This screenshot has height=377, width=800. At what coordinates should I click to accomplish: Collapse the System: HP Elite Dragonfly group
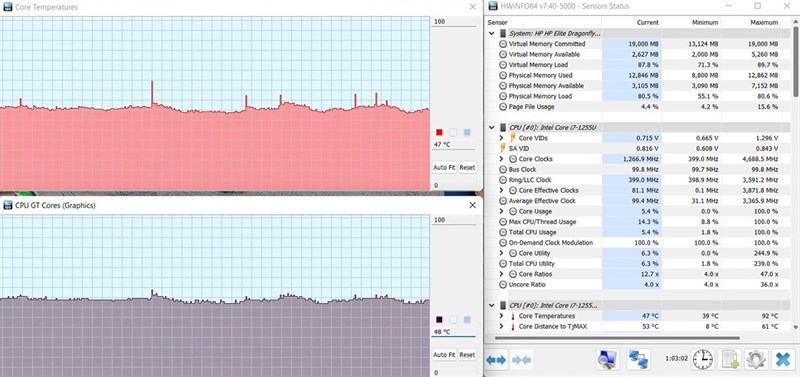pos(492,33)
